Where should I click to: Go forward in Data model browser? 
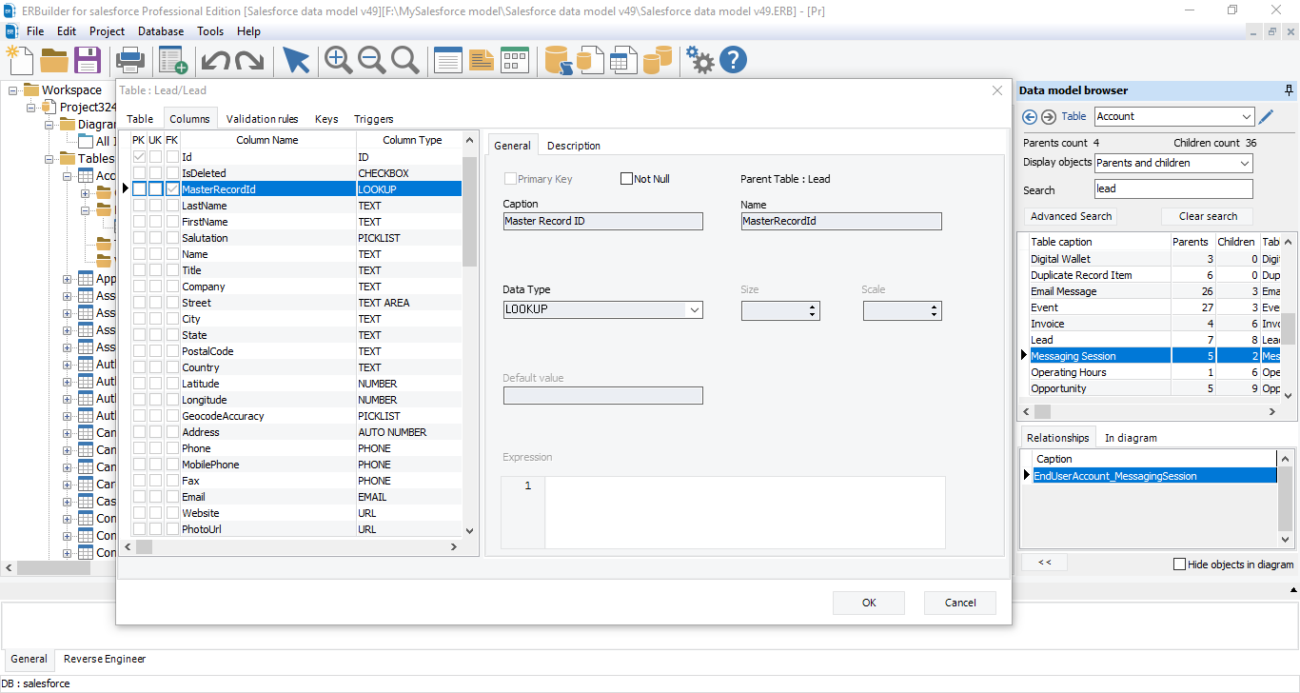pos(1048,117)
